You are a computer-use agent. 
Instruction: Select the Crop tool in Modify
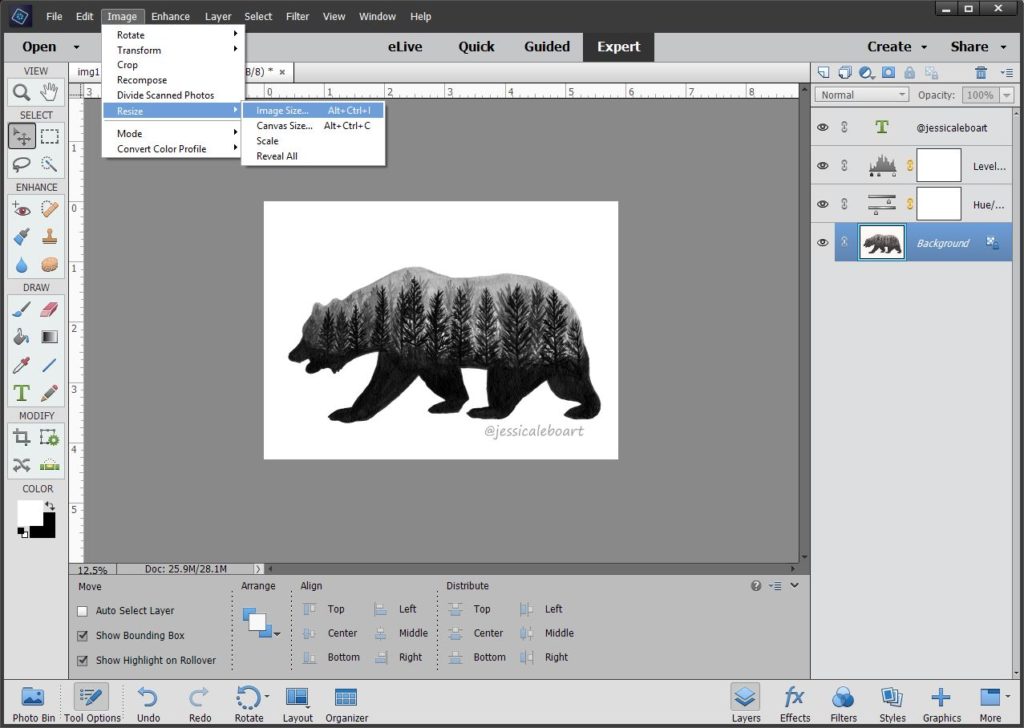point(22,437)
